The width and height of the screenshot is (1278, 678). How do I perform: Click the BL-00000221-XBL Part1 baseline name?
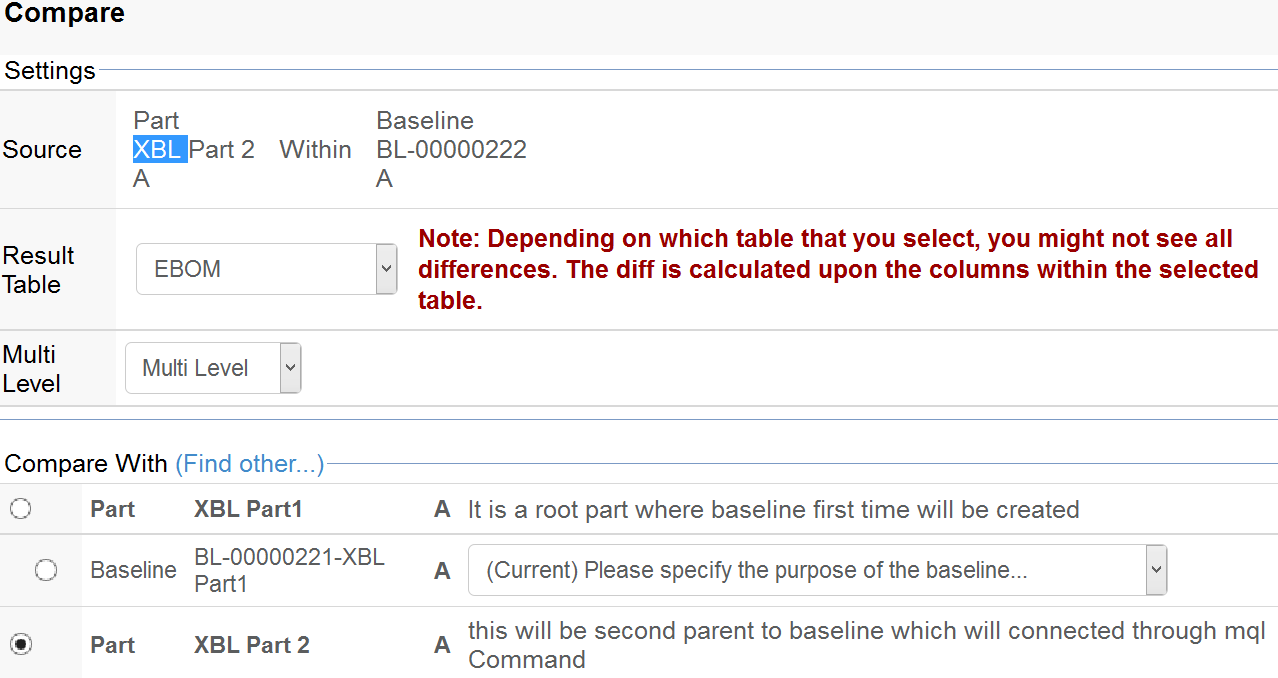pyautogui.click(x=289, y=570)
